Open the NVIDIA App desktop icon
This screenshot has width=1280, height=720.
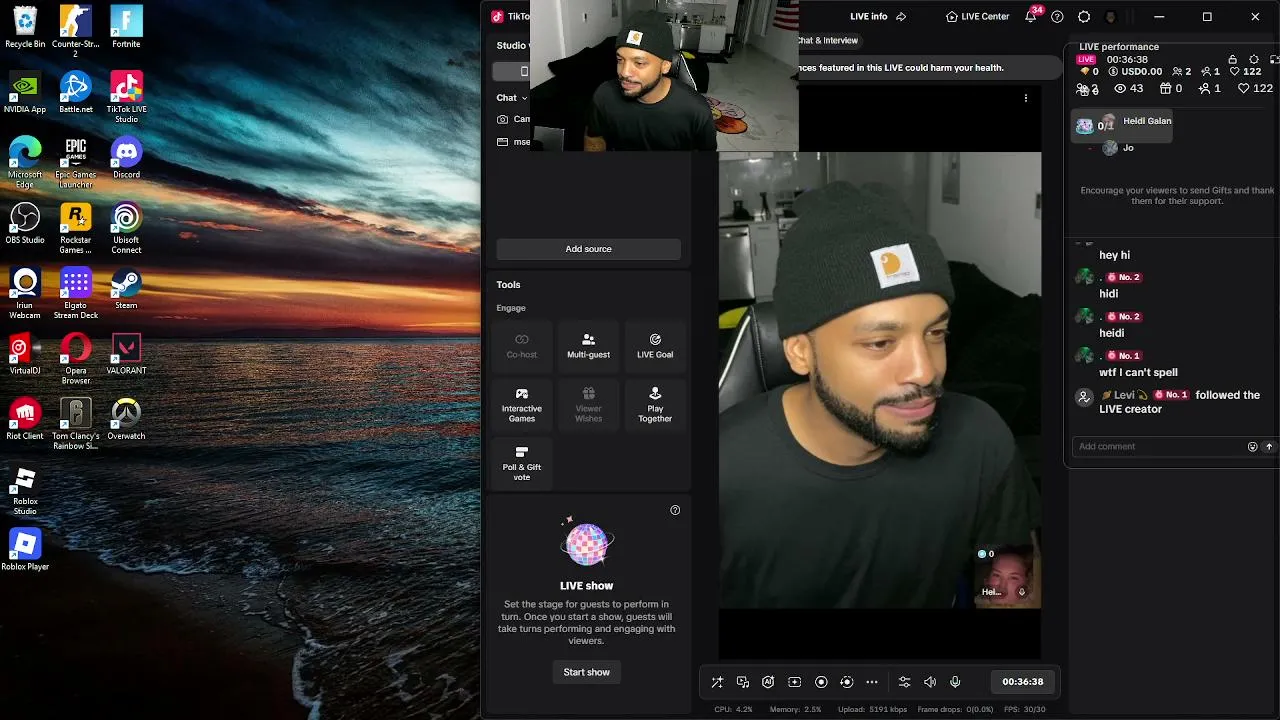click(25, 92)
